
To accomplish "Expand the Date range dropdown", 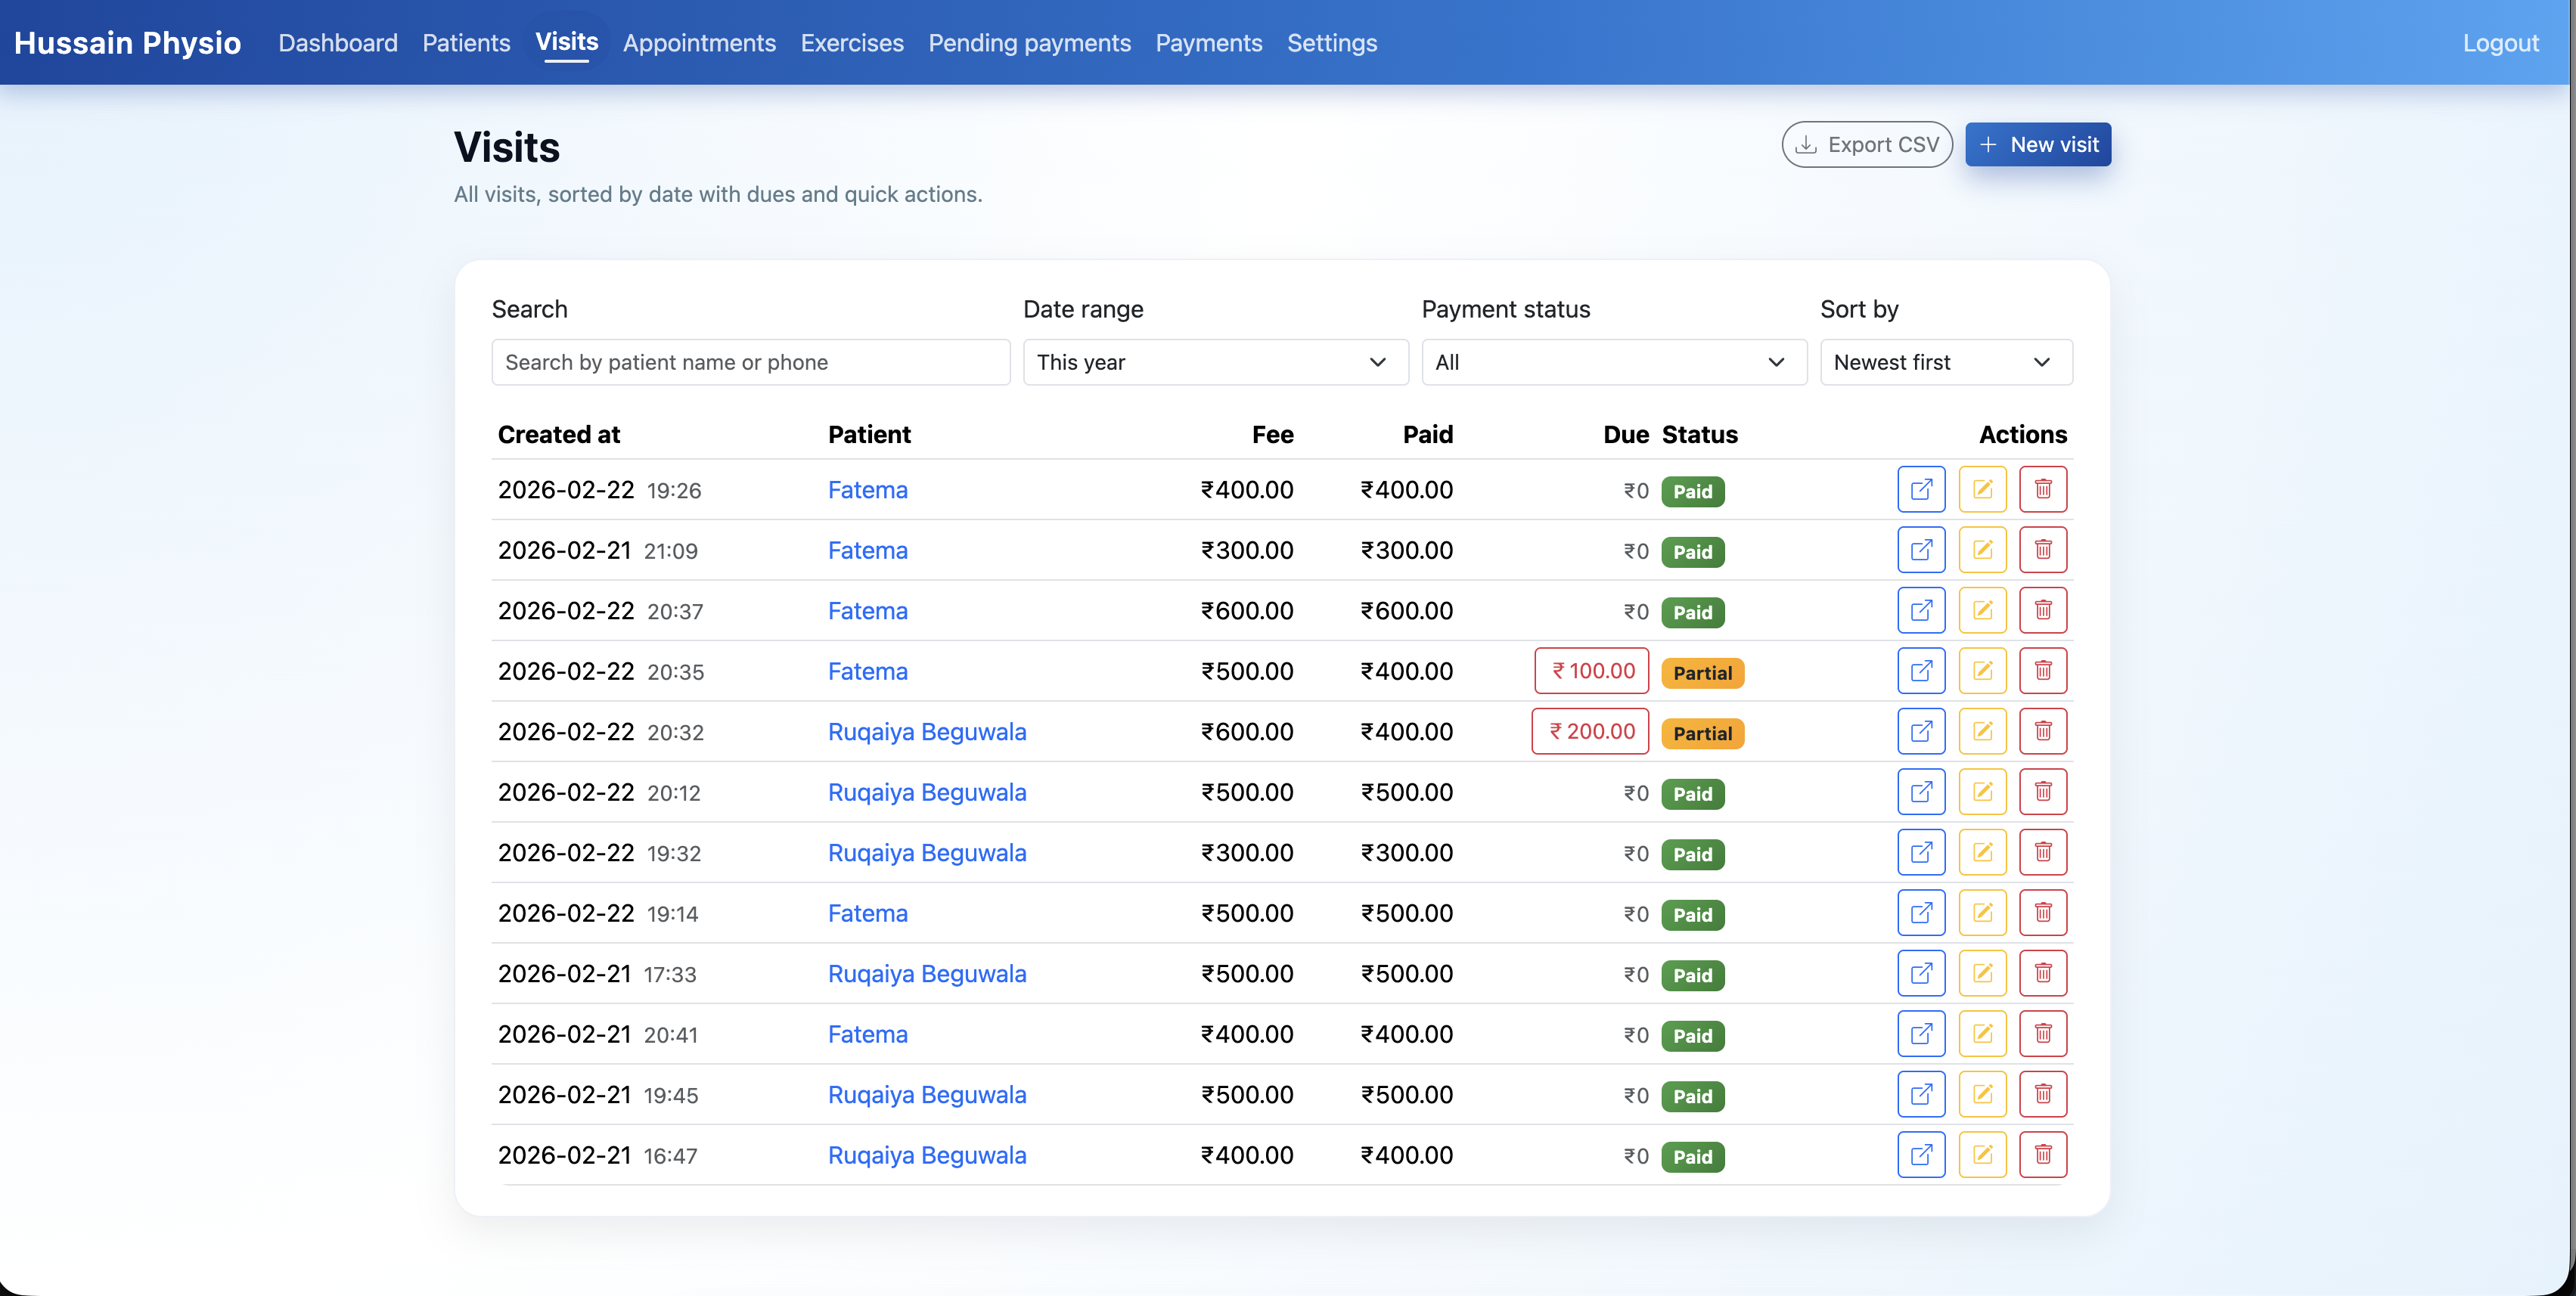I will point(1215,362).
